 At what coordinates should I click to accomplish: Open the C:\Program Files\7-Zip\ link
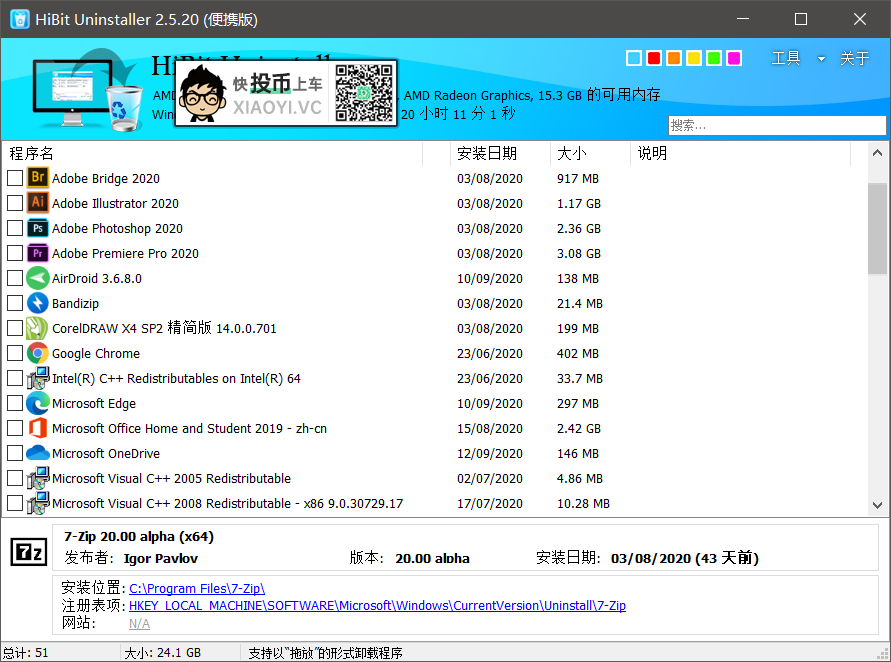click(x=196, y=588)
